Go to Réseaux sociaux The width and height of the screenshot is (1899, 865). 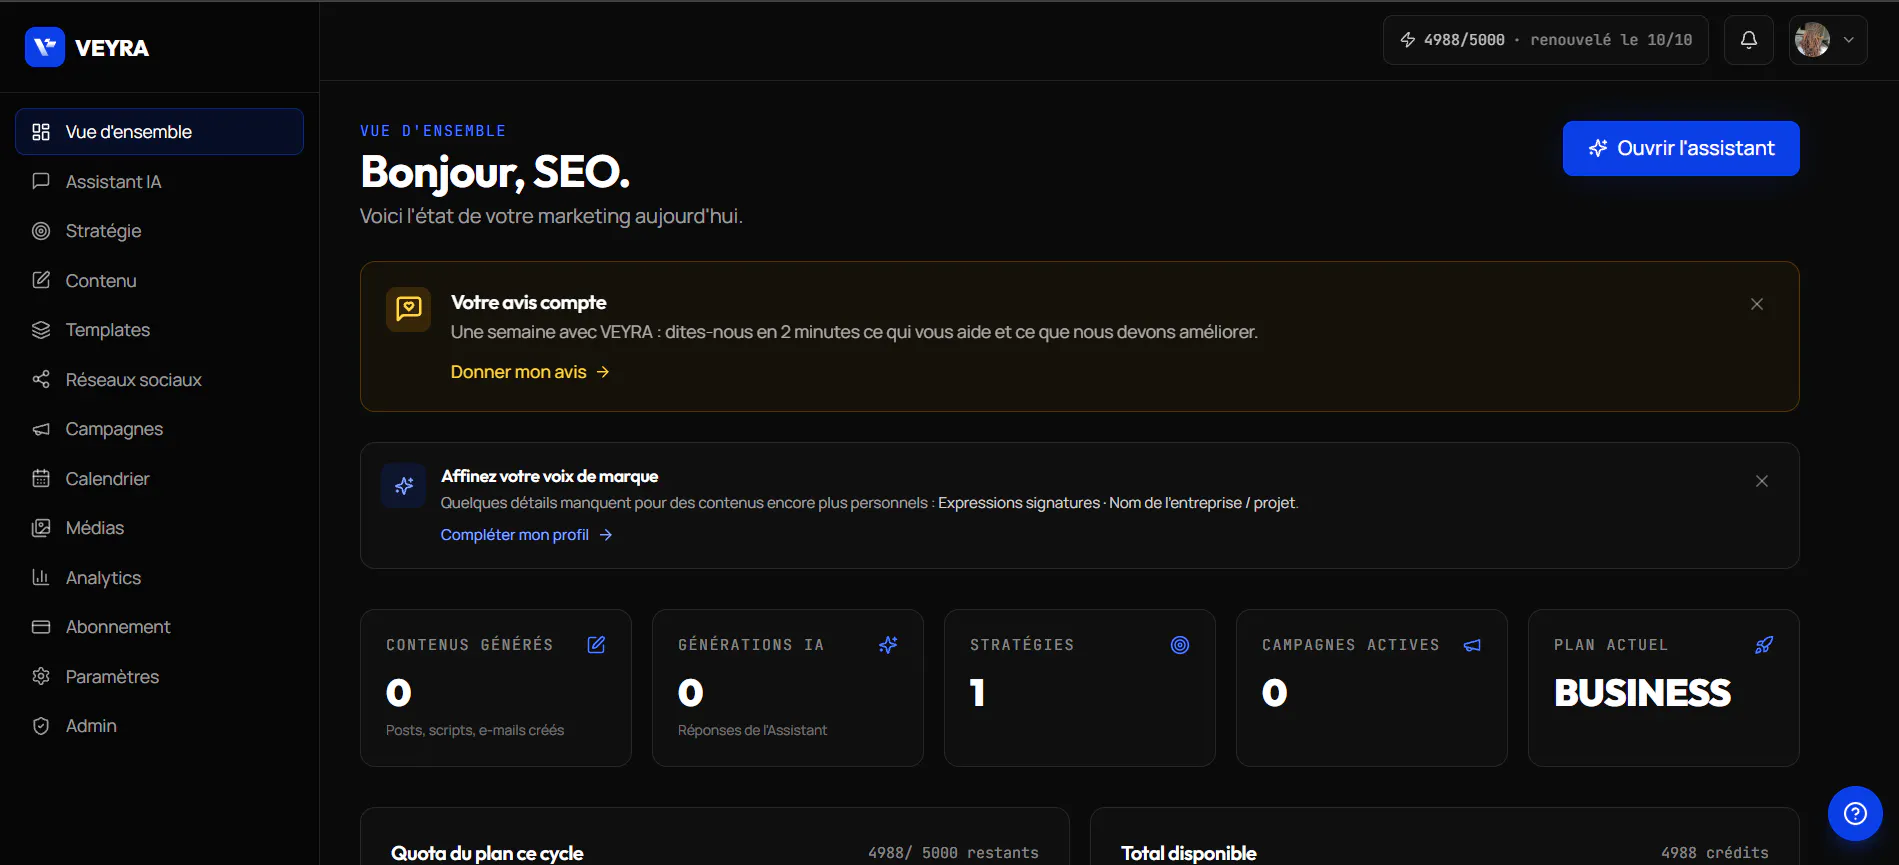click(x=159, y=379)
